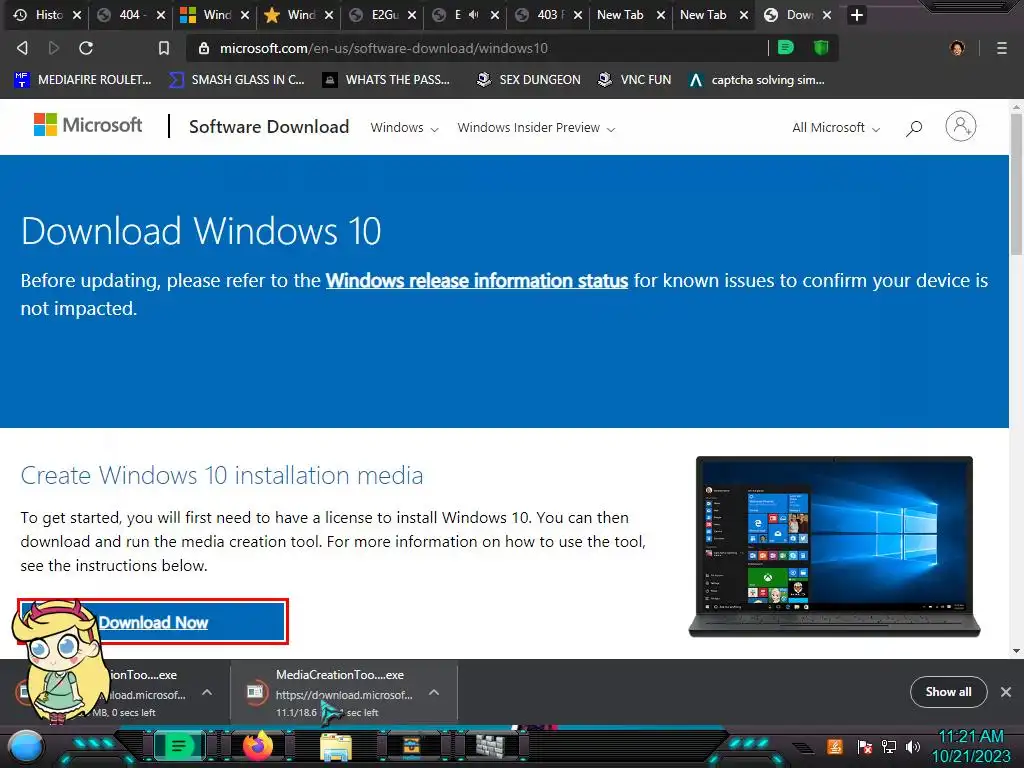The width and height of the screenshot is (1024, 768).
Task: Click the Microsoft logo
Action: (88, 124)
